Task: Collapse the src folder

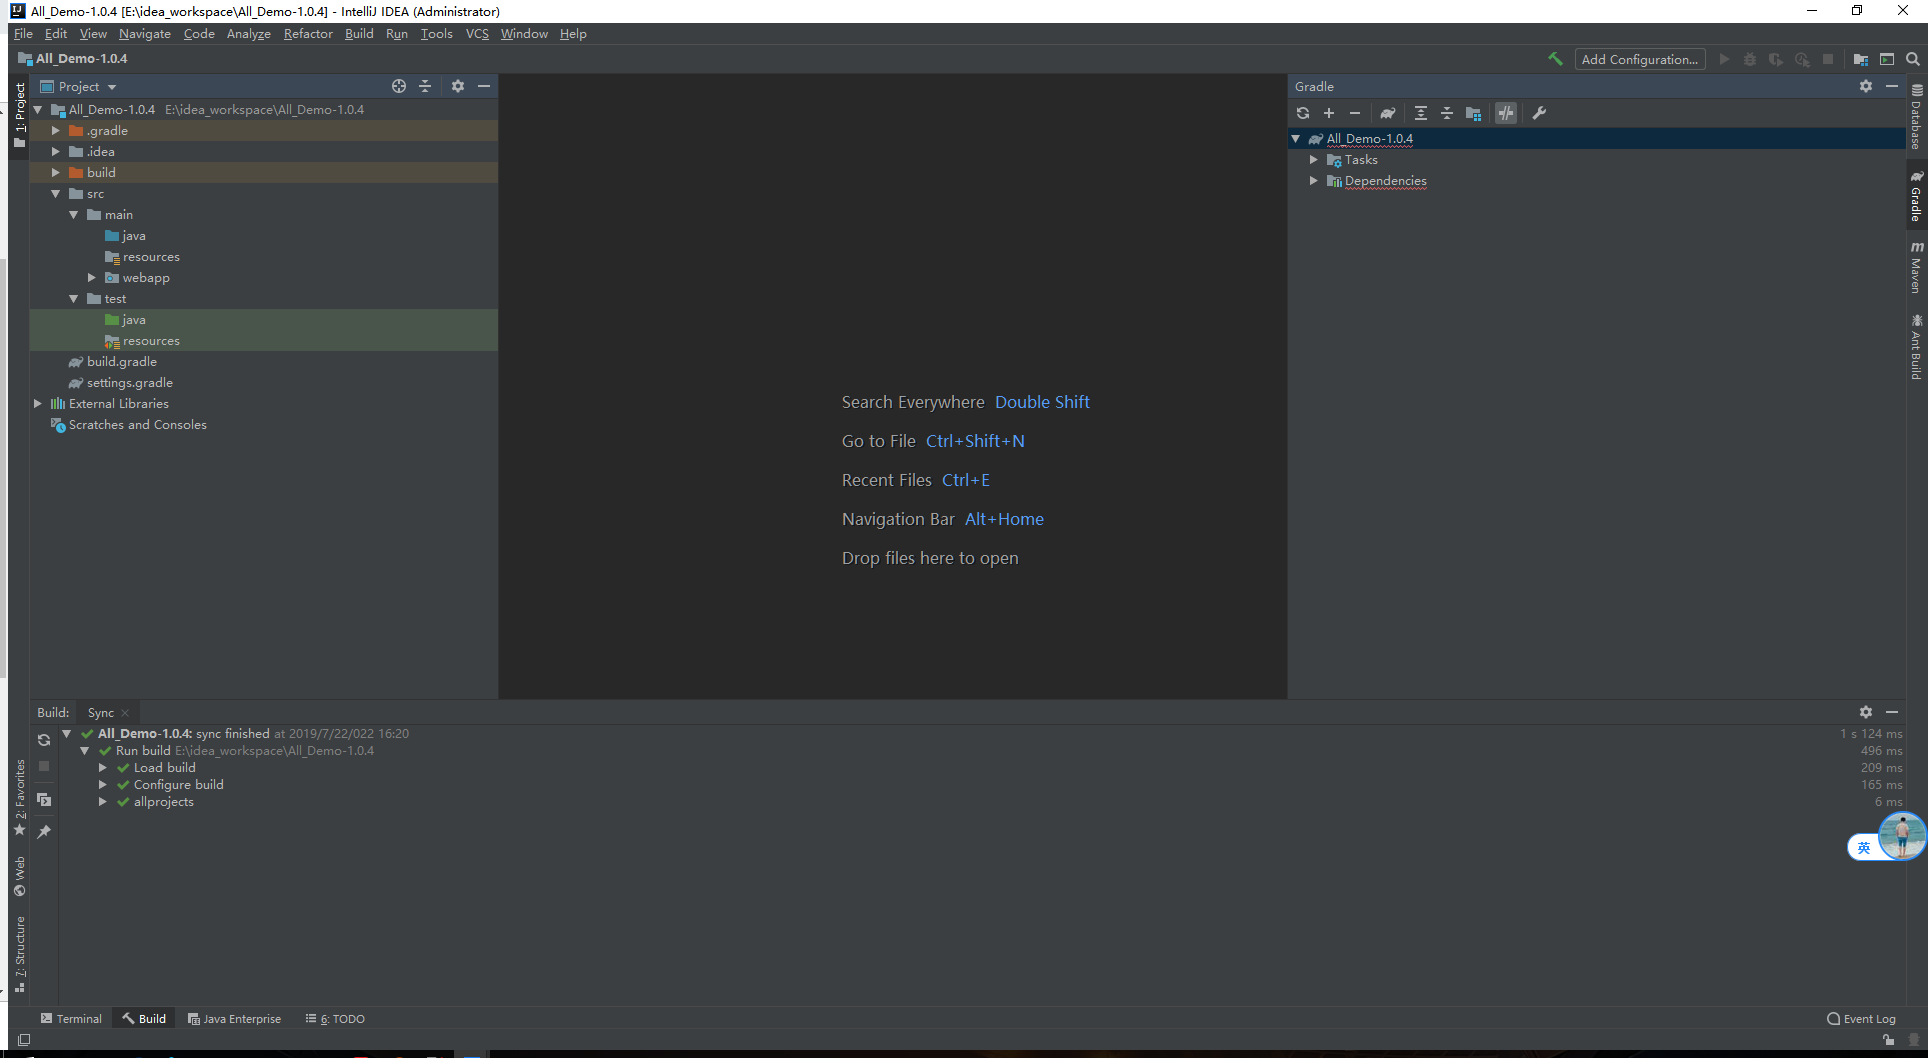Action: [56, 194]
